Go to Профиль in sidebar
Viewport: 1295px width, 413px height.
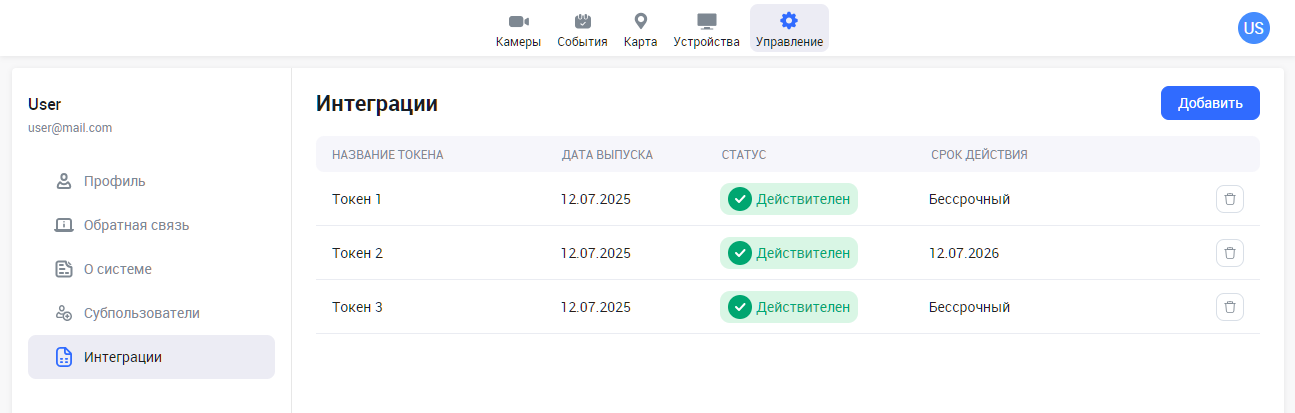click(x=114, y=181)
